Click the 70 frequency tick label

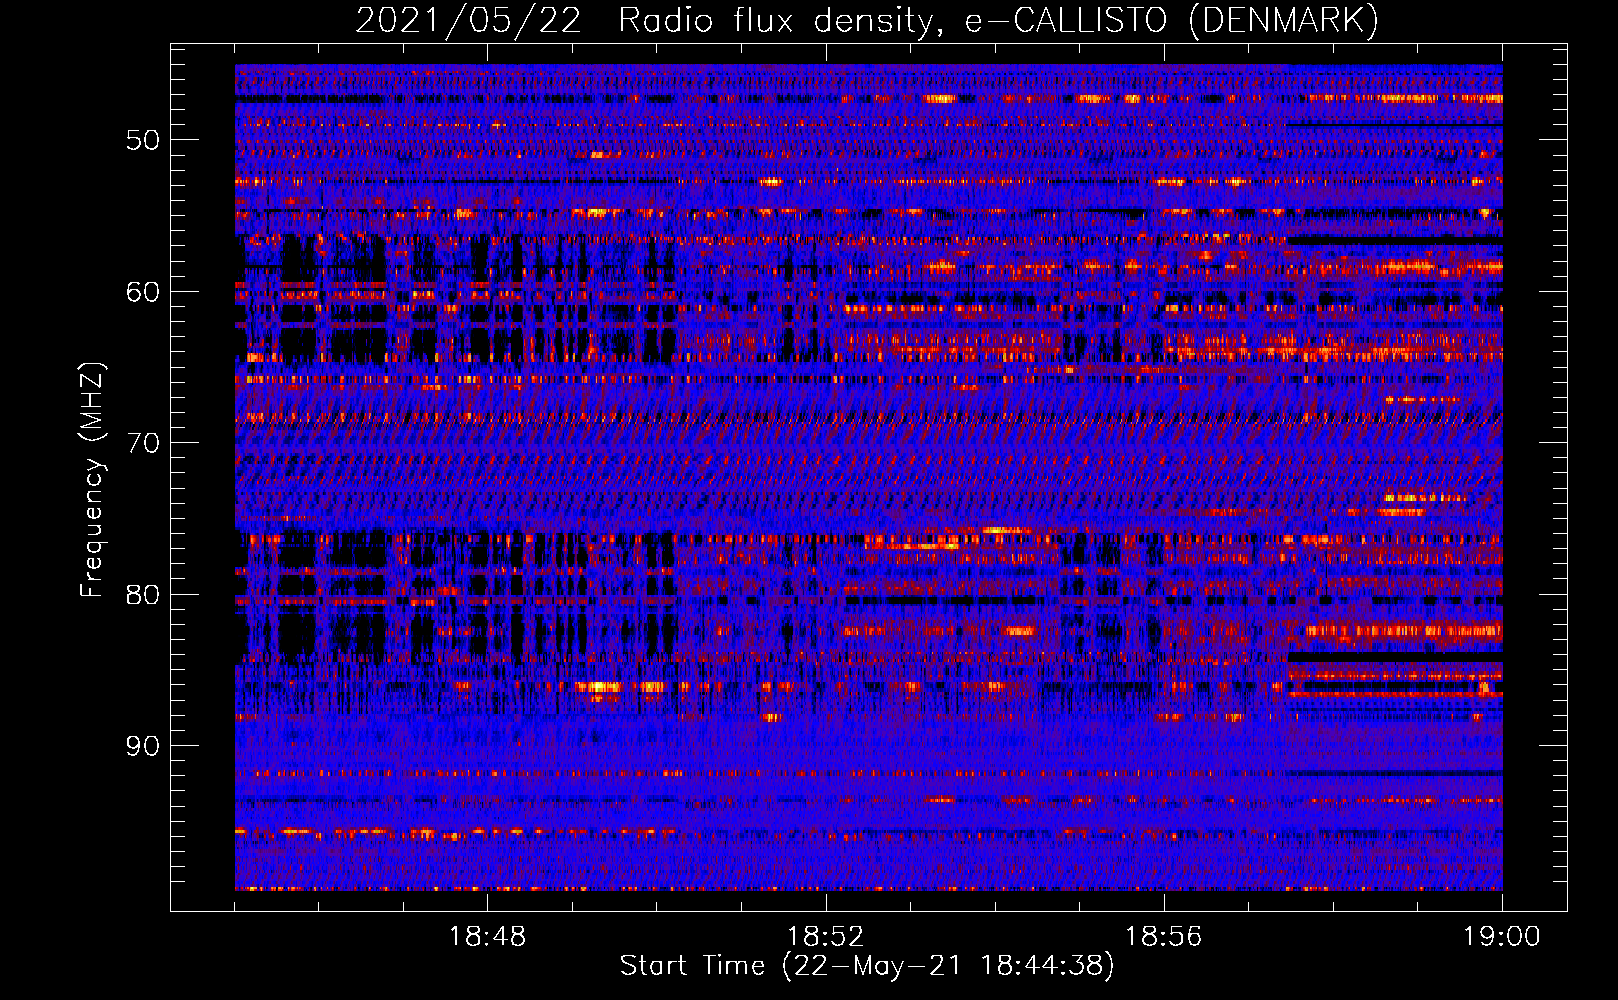(143, 443)
